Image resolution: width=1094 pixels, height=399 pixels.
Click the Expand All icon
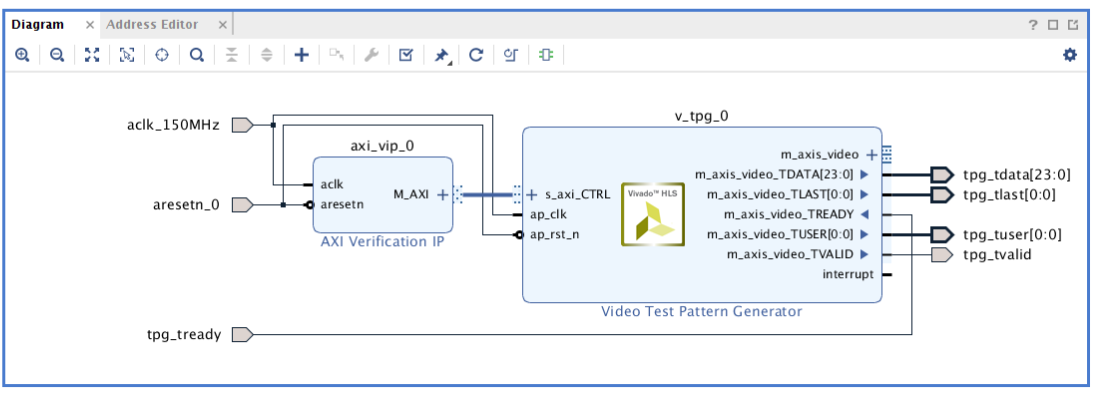click(266, 55)
